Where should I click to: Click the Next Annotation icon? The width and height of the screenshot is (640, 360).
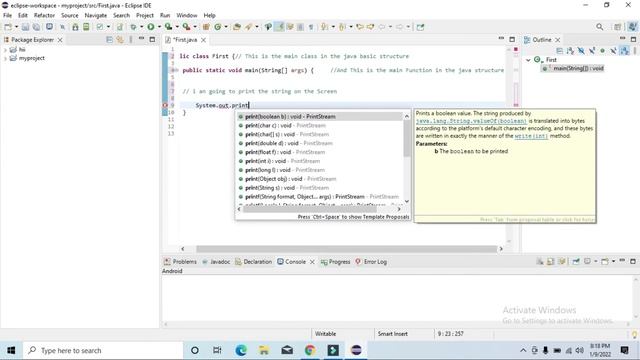324,27
